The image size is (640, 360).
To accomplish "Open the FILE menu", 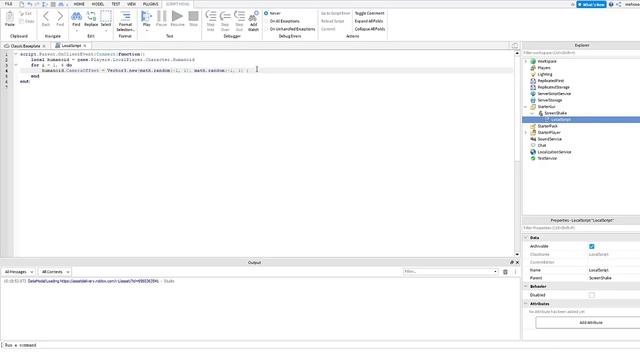I will tap(8, 4).
